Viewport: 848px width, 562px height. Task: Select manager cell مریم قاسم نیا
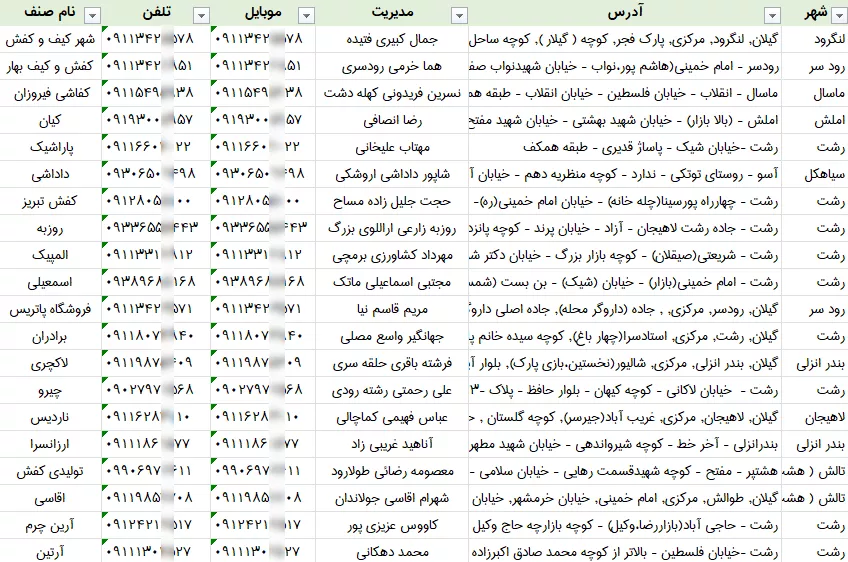(x=392, y=309)
